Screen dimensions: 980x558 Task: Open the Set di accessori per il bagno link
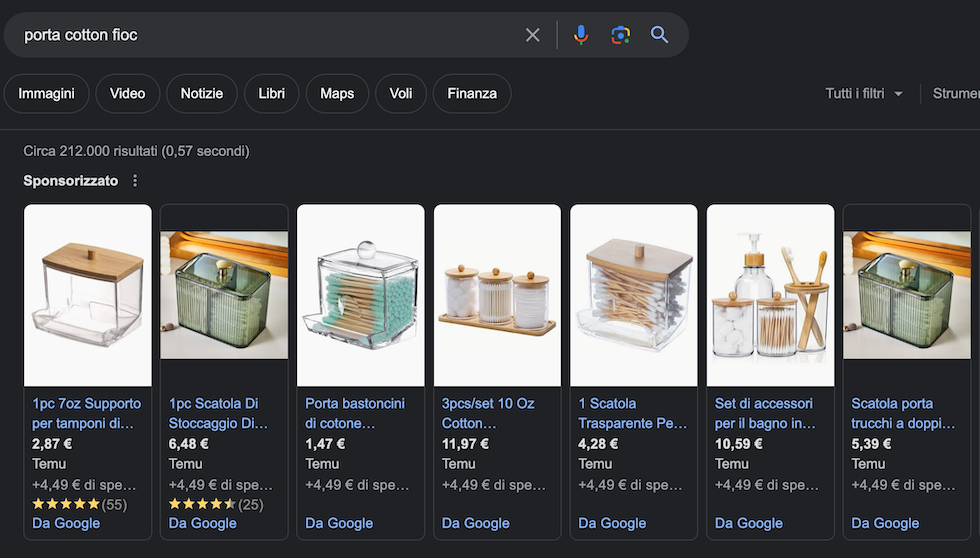(767, 413)
